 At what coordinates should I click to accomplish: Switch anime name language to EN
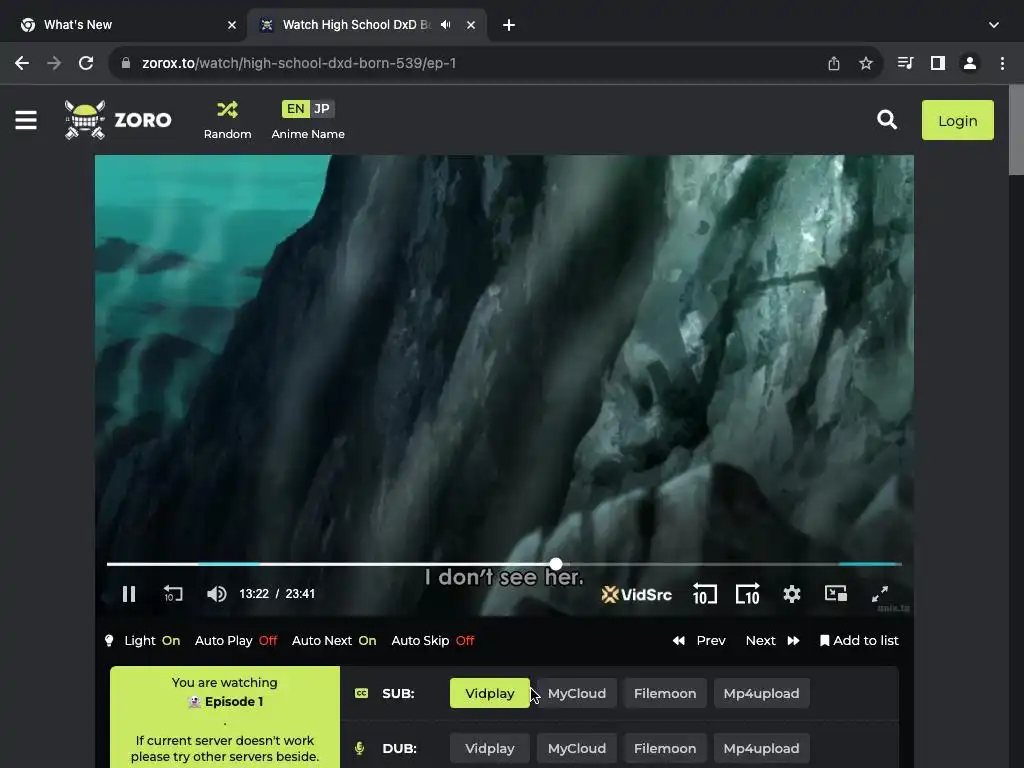click(x=295, y=109)
